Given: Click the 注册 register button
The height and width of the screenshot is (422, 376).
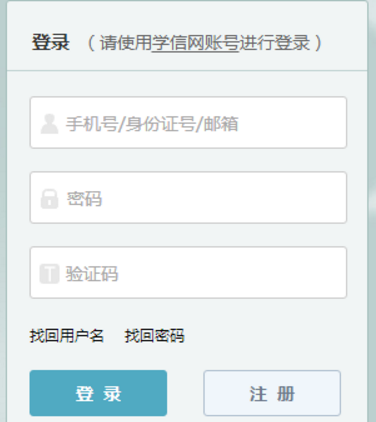Looking at the screenshot, I should [272, 393].
